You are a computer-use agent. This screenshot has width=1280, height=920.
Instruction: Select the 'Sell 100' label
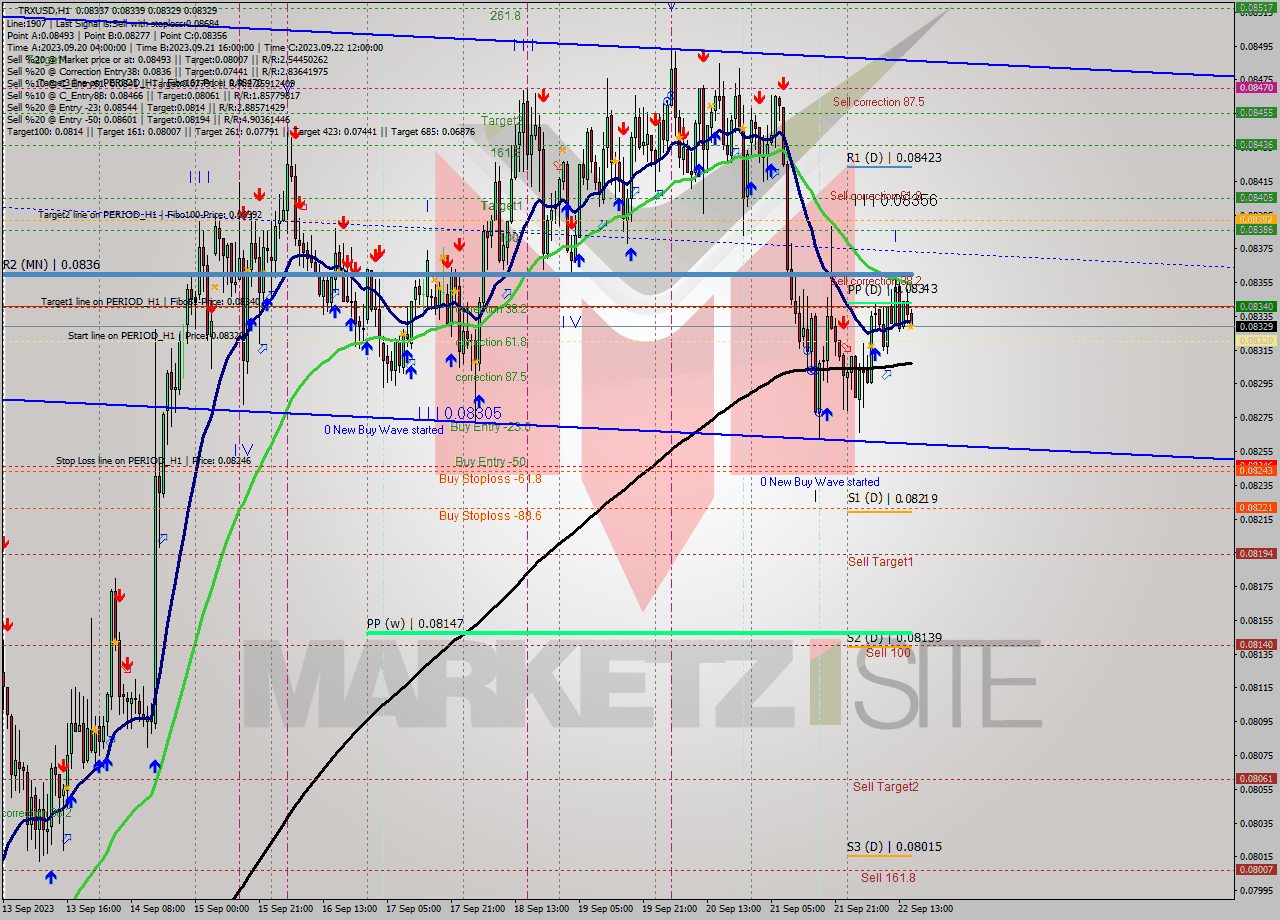click(888, 653)
